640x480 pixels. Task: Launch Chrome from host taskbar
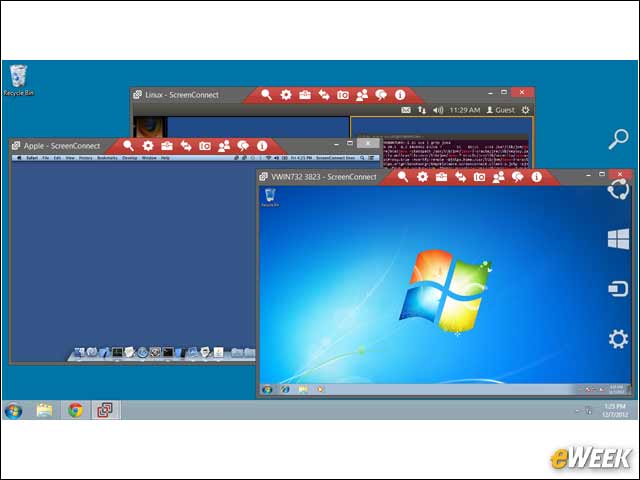pyautogui.click(x=75, y=410)
